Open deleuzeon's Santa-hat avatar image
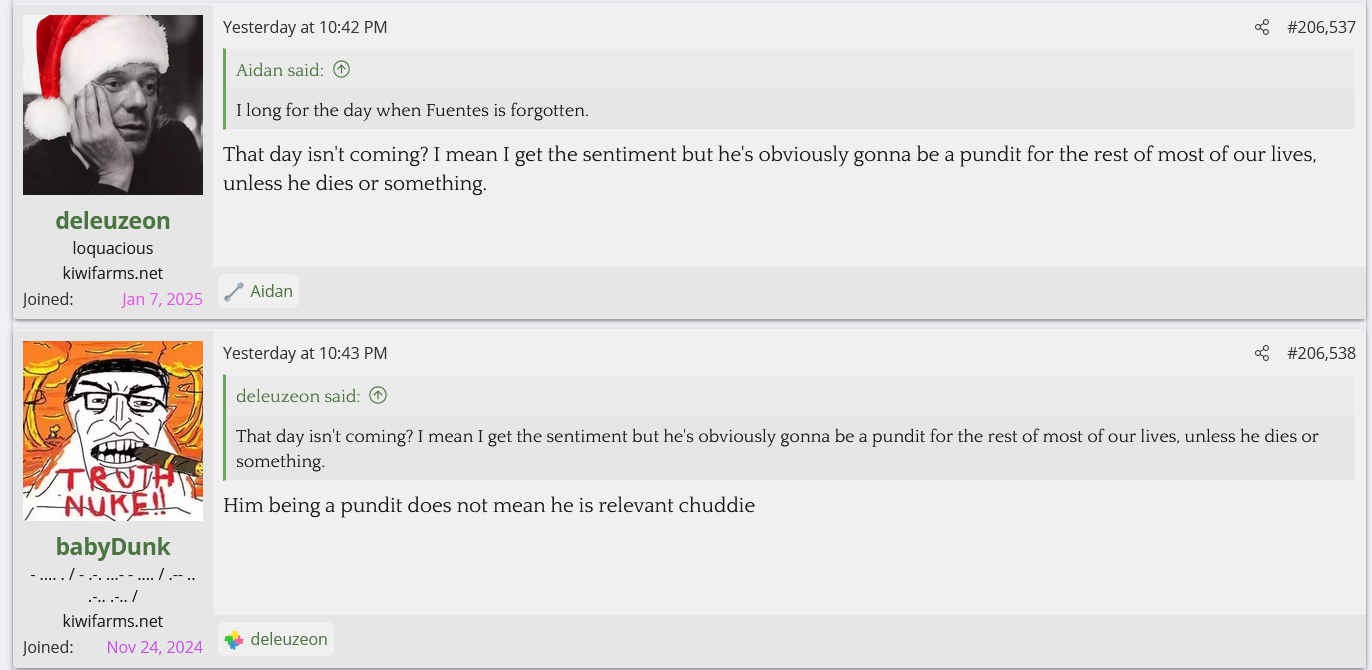The height and width of the screenshot is (670, 1372). tap(113, 105)
